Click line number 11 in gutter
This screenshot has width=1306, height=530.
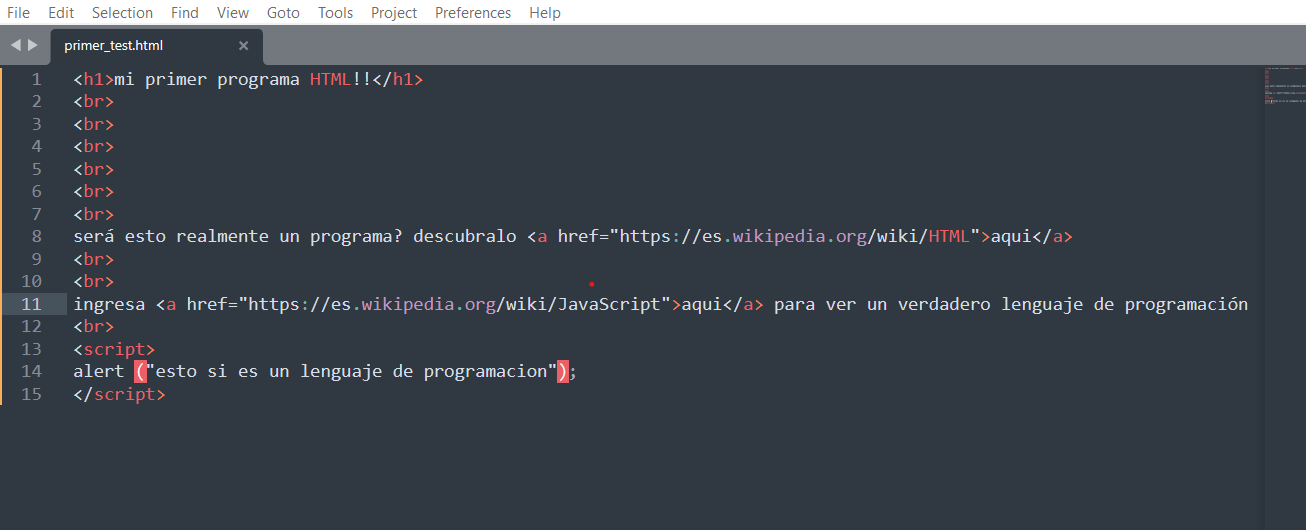pos(31,304)
